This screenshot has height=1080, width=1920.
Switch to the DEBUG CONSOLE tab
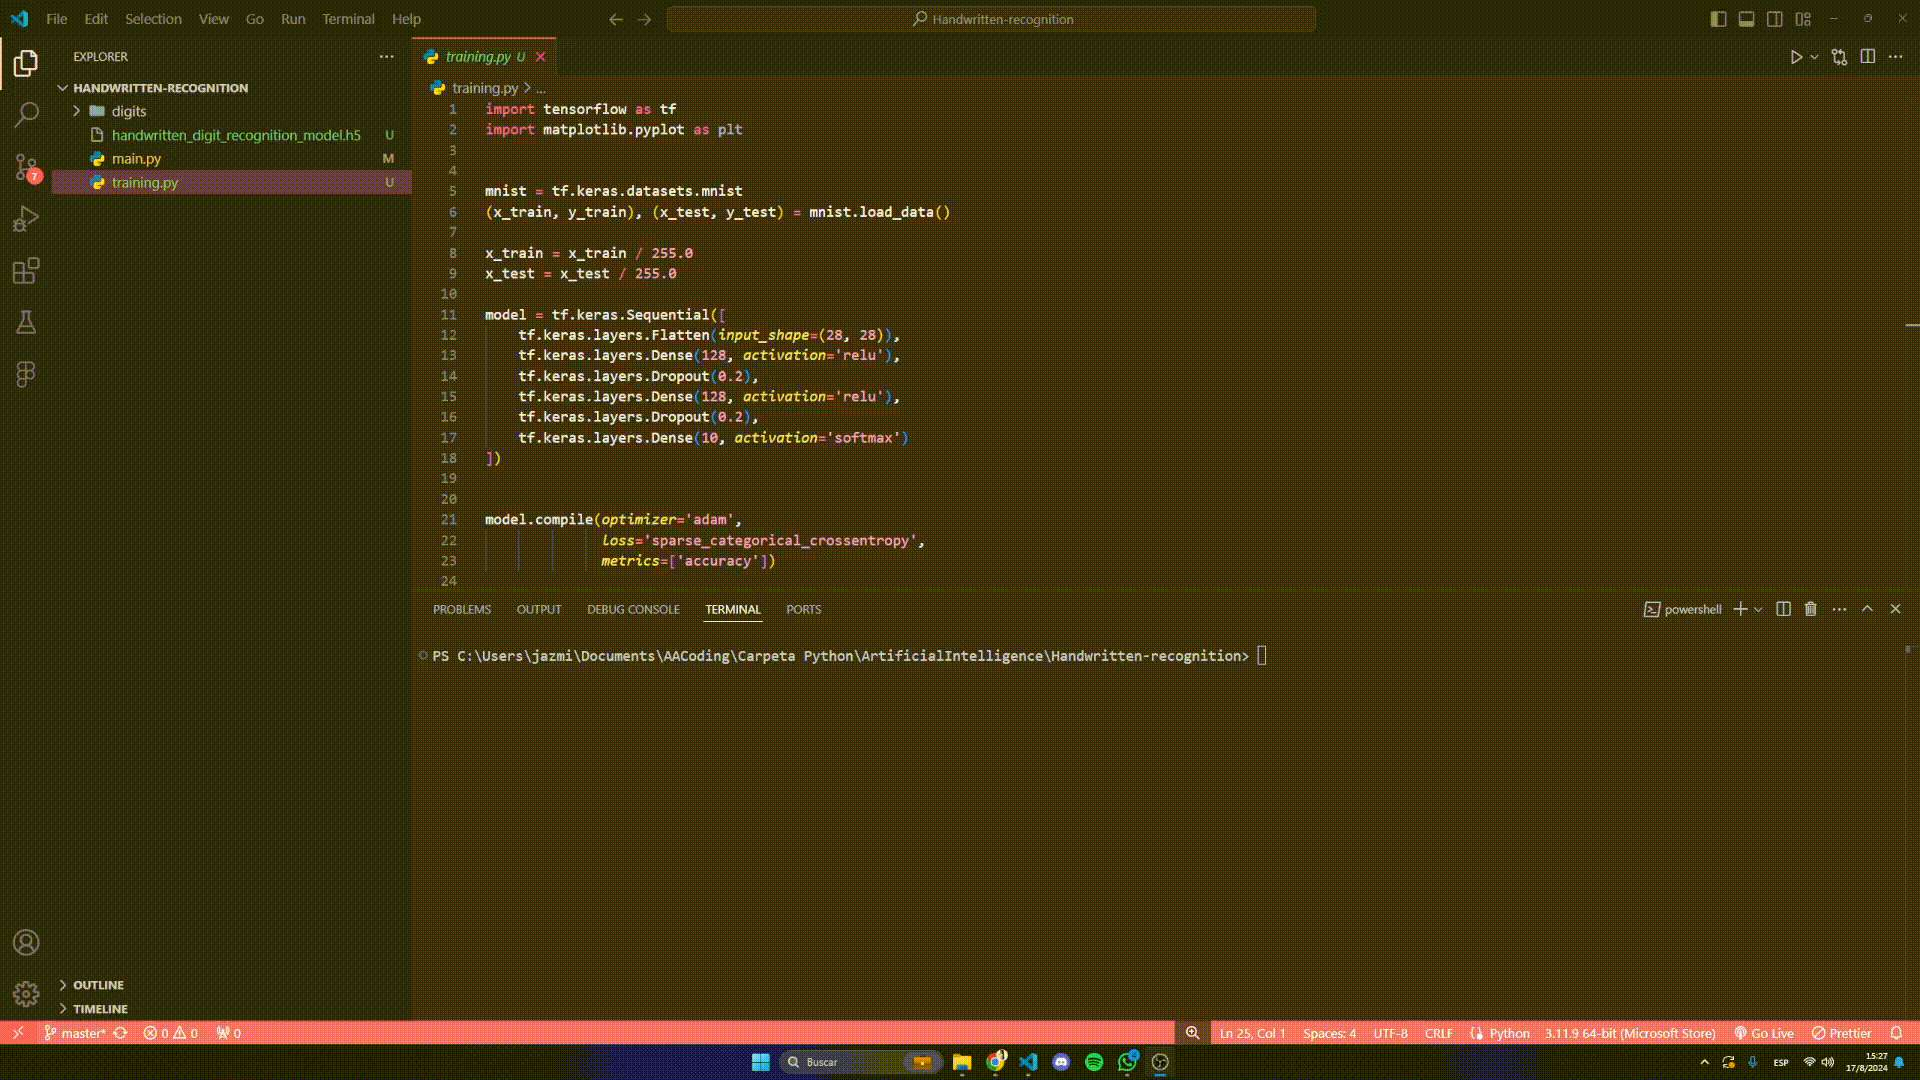(x=633, y=609)
